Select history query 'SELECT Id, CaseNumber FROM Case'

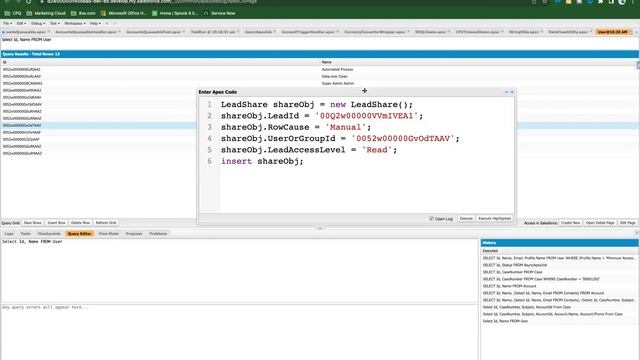point(512,272)
